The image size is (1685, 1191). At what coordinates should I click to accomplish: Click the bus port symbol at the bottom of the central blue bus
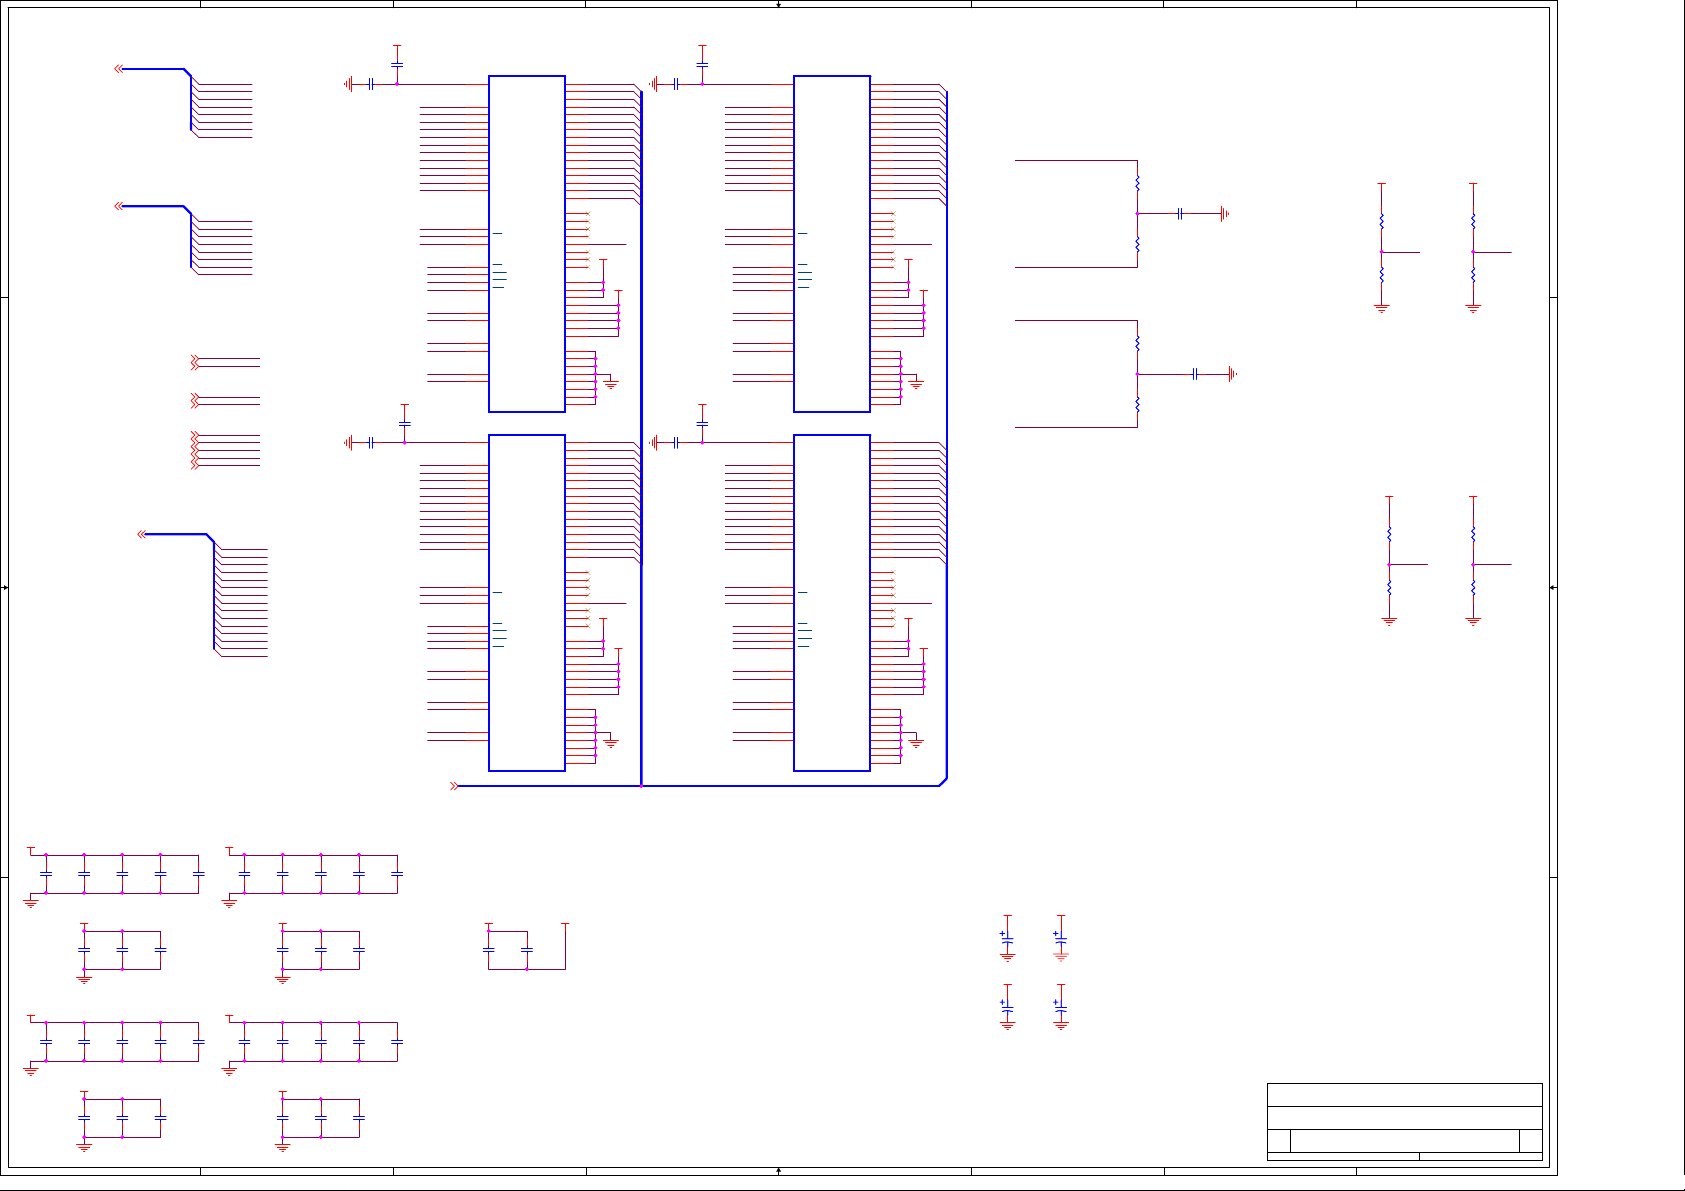pyautogui.click(x=454, y=786)
